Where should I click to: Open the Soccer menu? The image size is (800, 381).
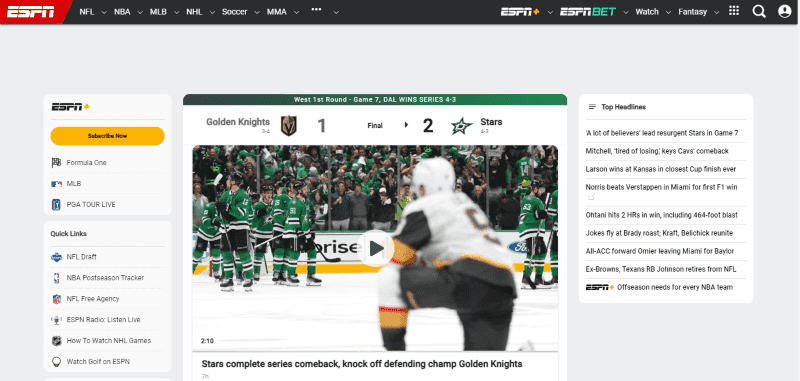click(x=234, y=12)
